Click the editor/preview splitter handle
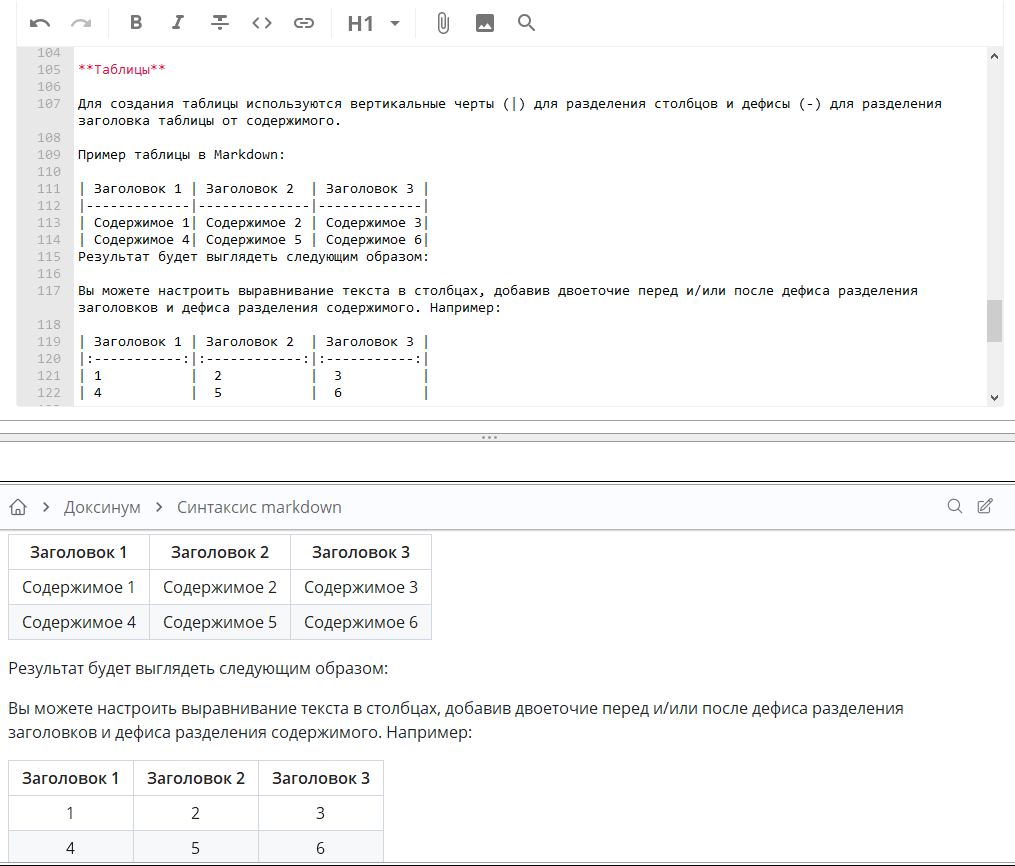The image size is (1015, 866). [x=490, y=437]
